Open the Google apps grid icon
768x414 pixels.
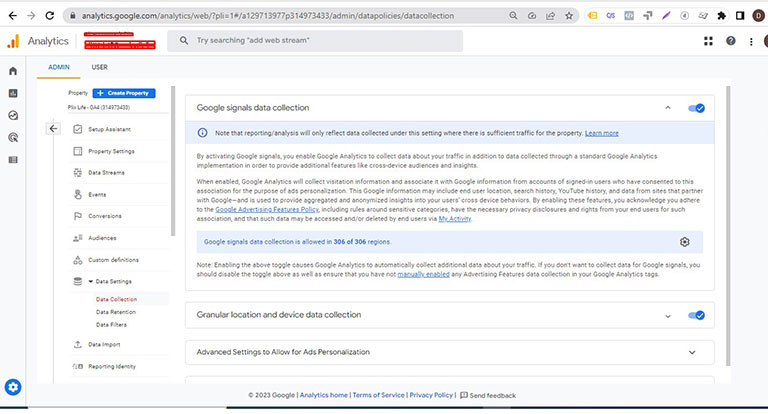click(708, 41)
